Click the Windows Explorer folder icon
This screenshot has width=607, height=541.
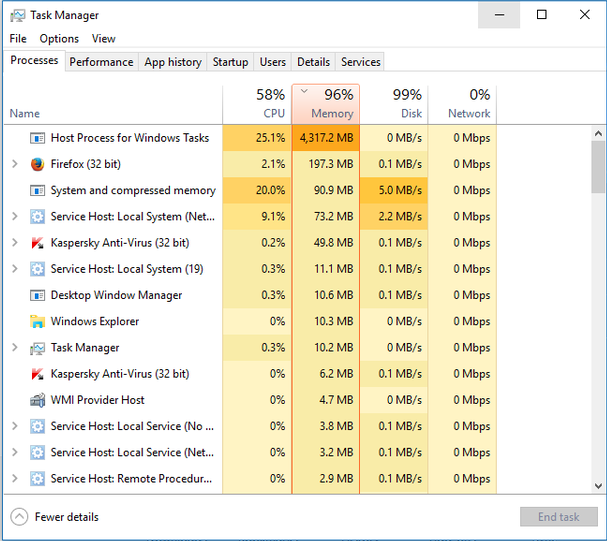[x=38, y=322]
